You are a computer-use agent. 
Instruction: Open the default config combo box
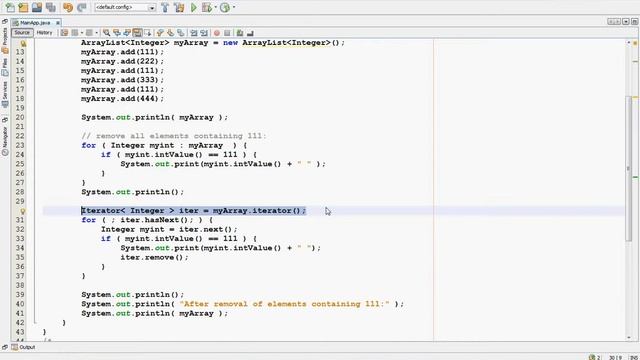coord(125,7)
